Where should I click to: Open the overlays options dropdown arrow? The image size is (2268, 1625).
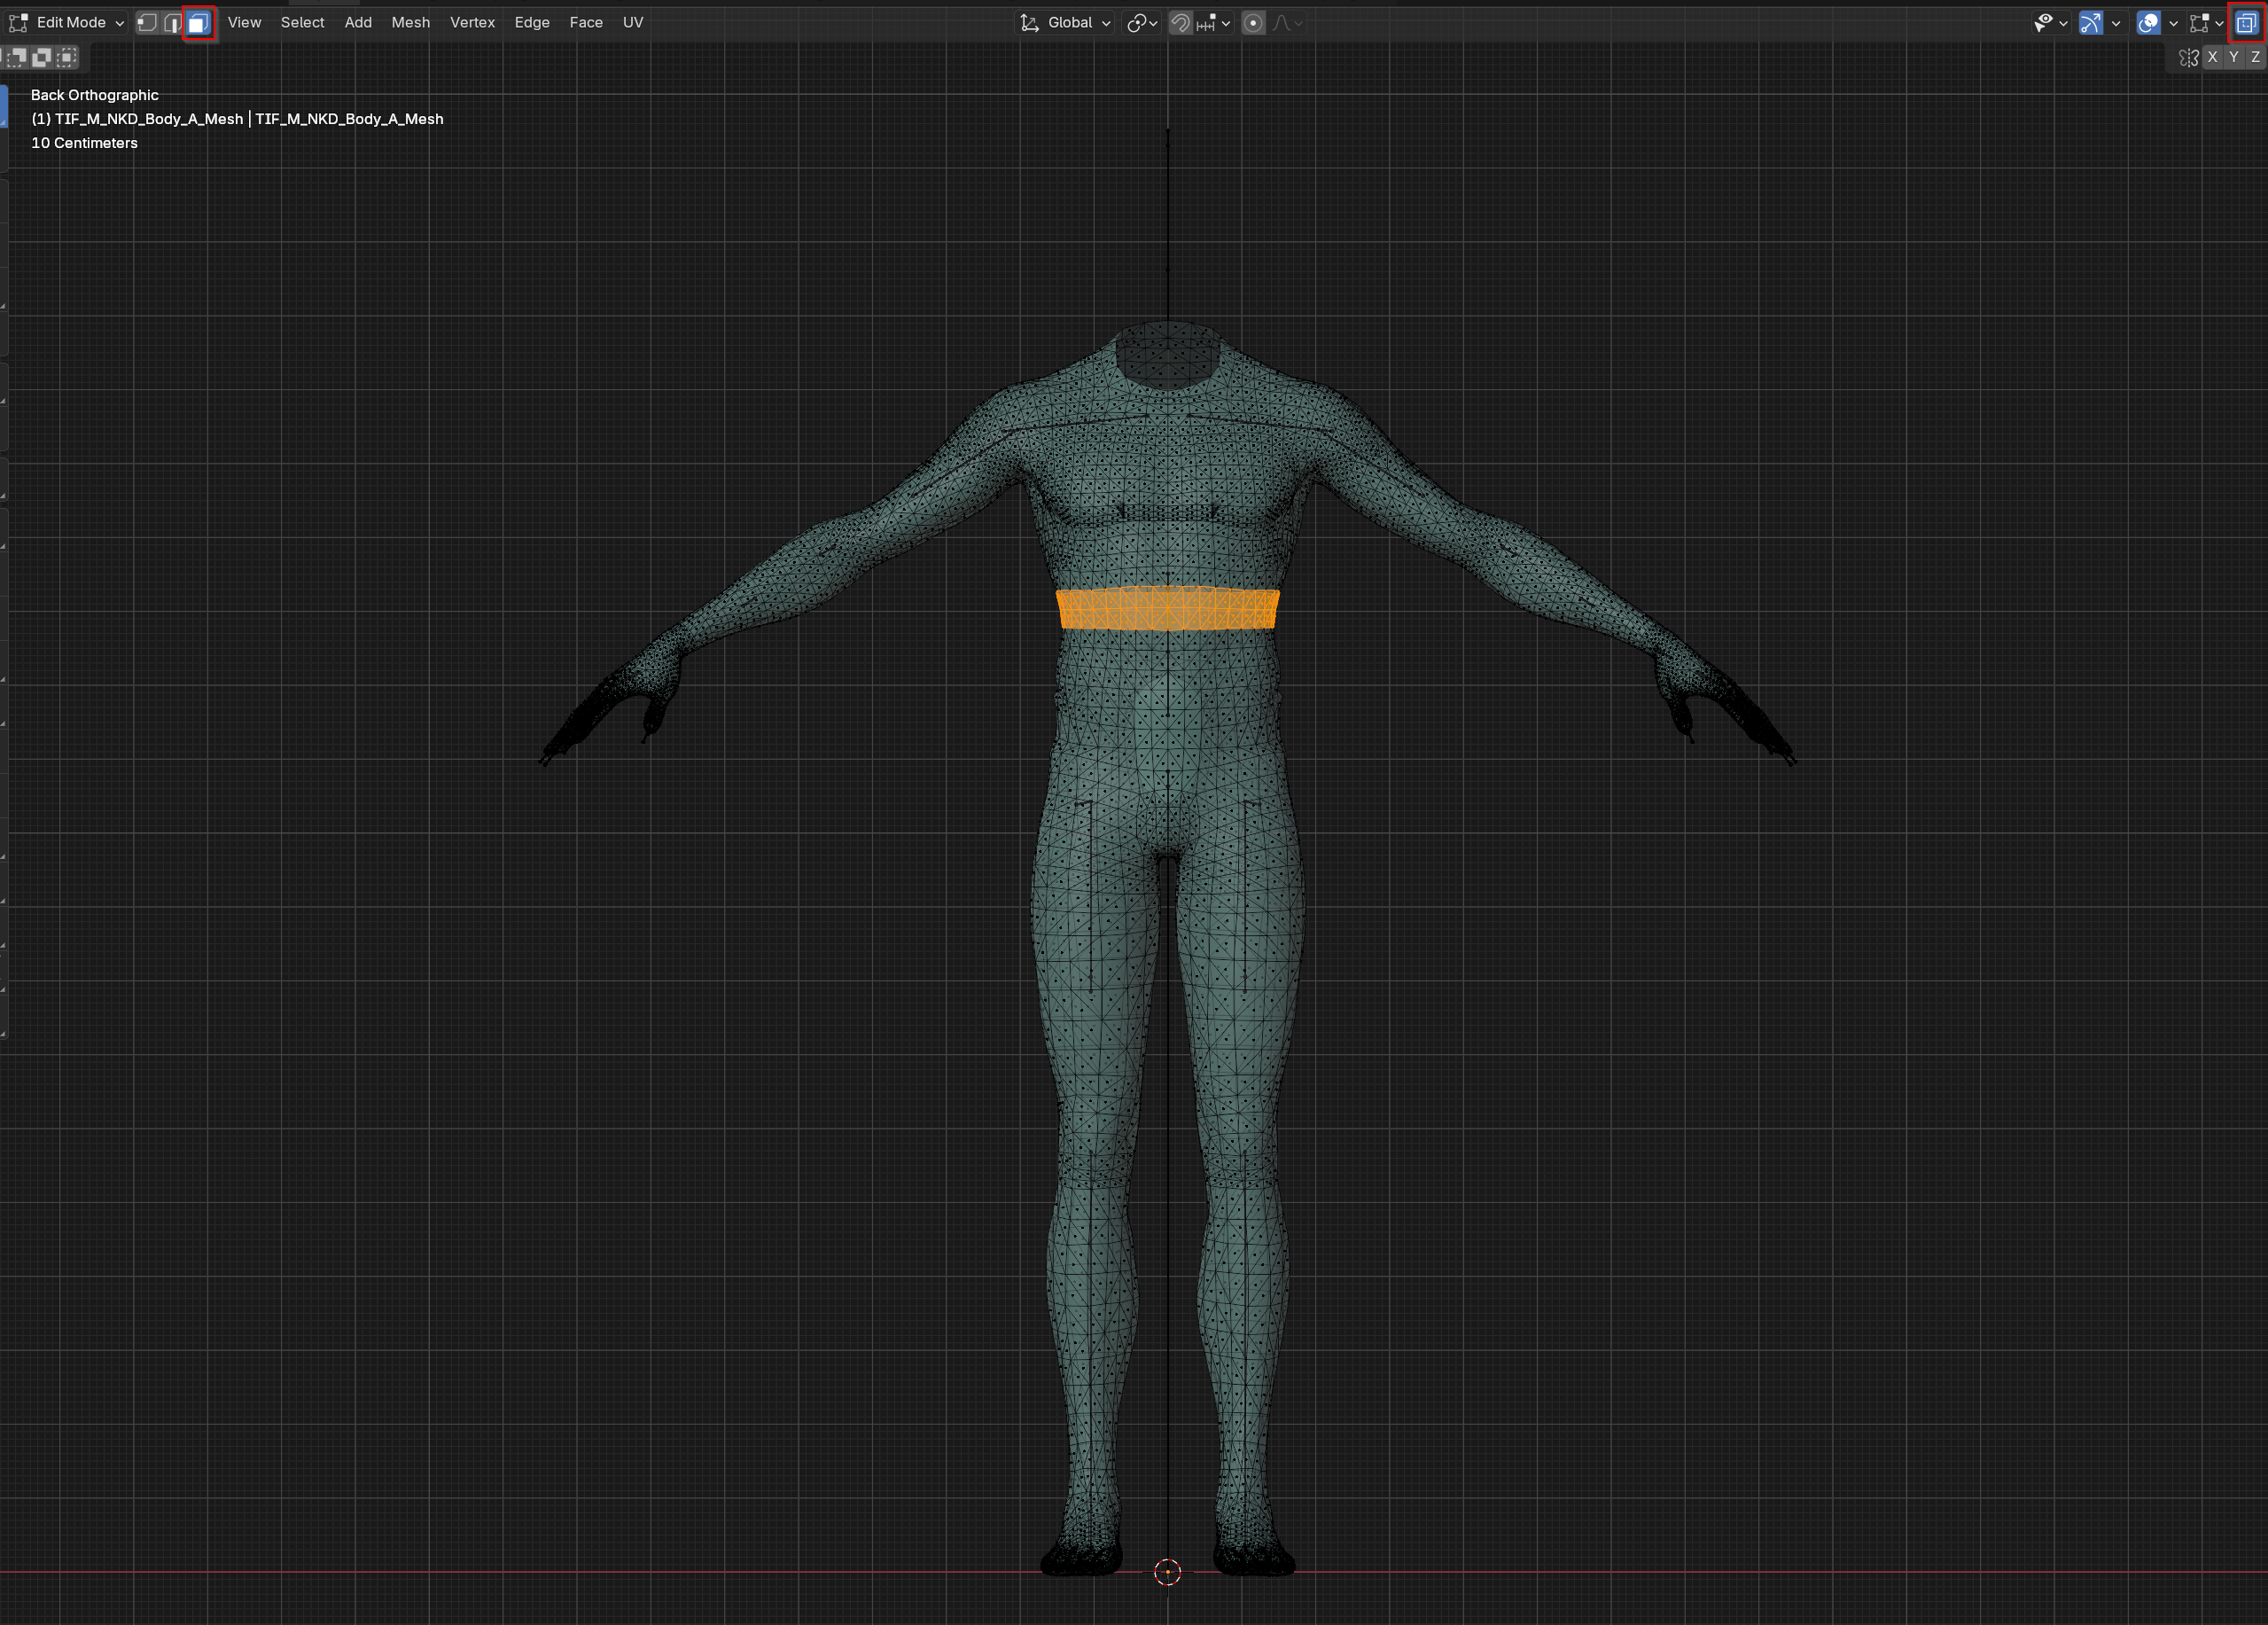(x=2173, y=22)
